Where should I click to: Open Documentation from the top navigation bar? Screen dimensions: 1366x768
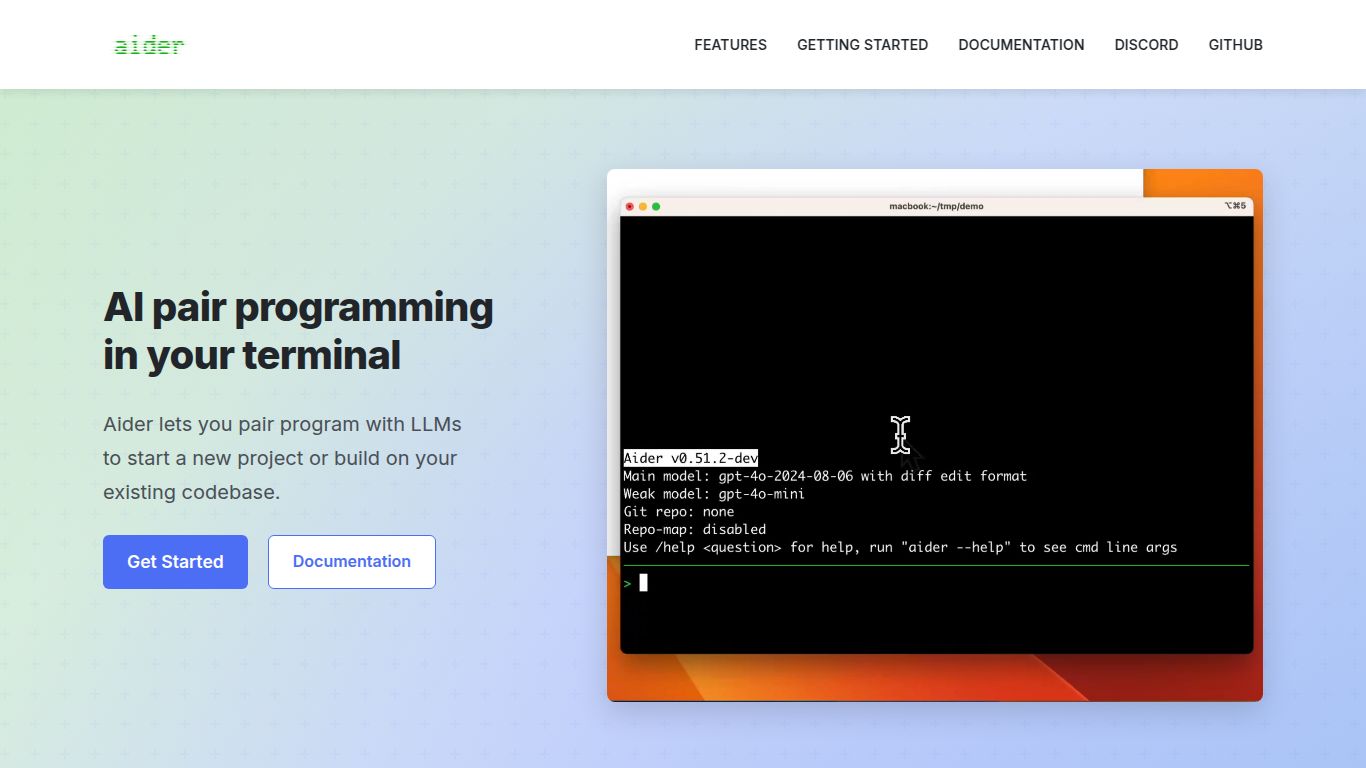click(x=1021, y=45)
